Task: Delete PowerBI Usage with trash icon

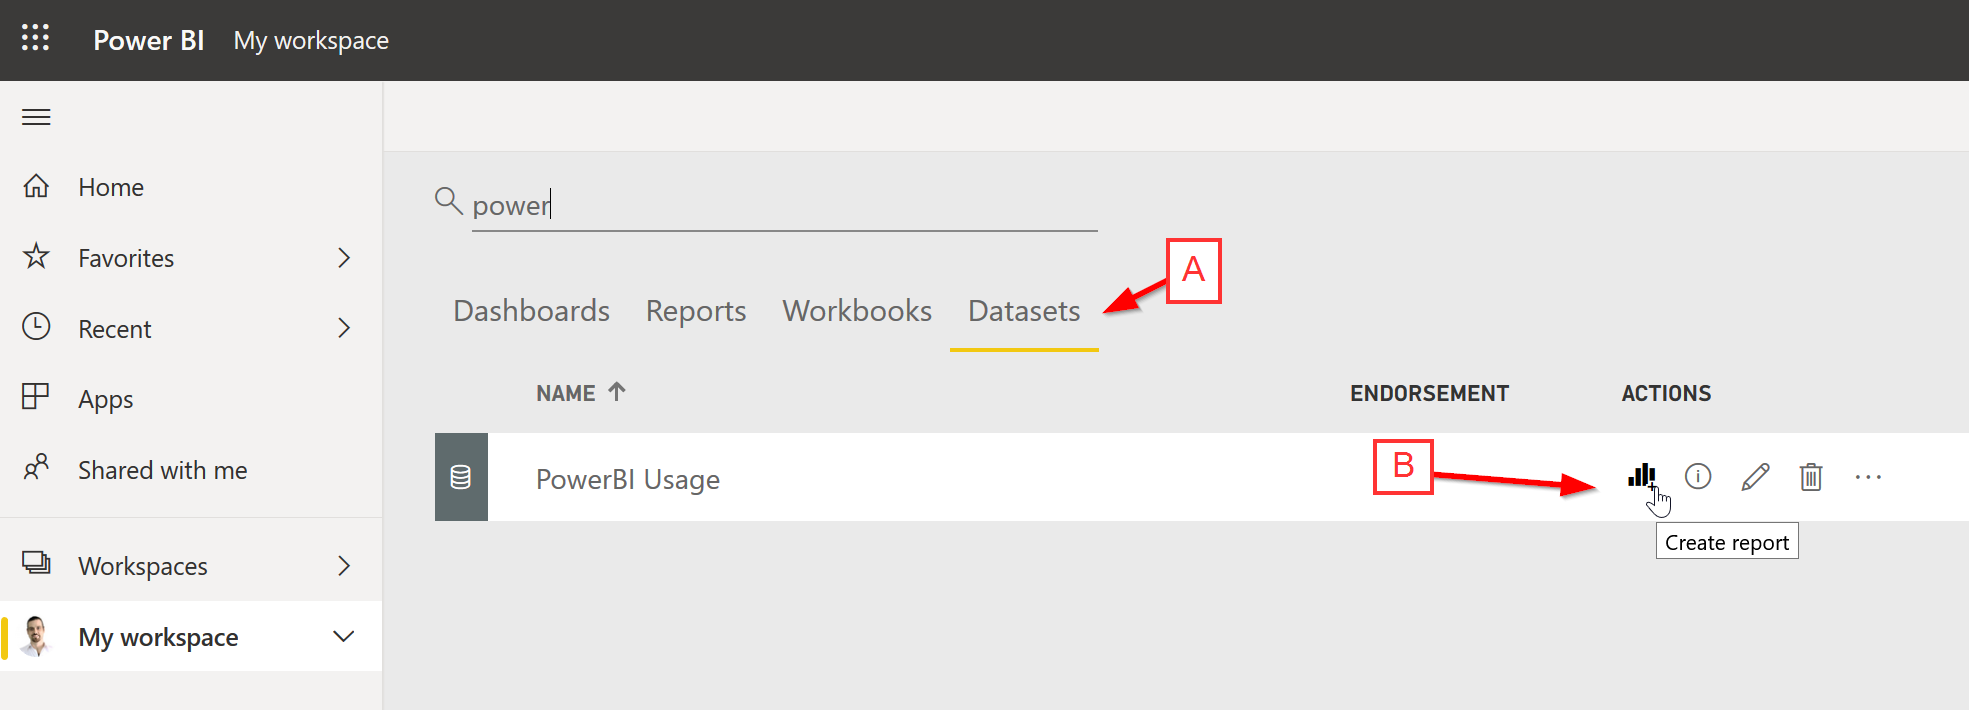Action: click(1811, 477)
